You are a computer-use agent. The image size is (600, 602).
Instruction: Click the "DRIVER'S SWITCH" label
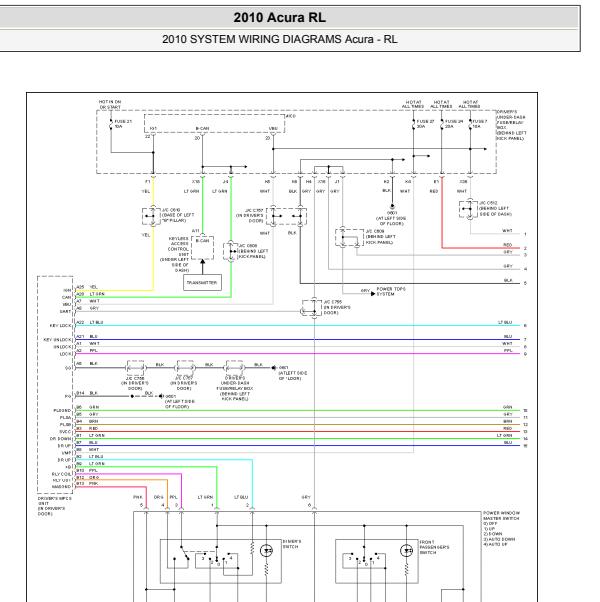[x=292, y=544]
